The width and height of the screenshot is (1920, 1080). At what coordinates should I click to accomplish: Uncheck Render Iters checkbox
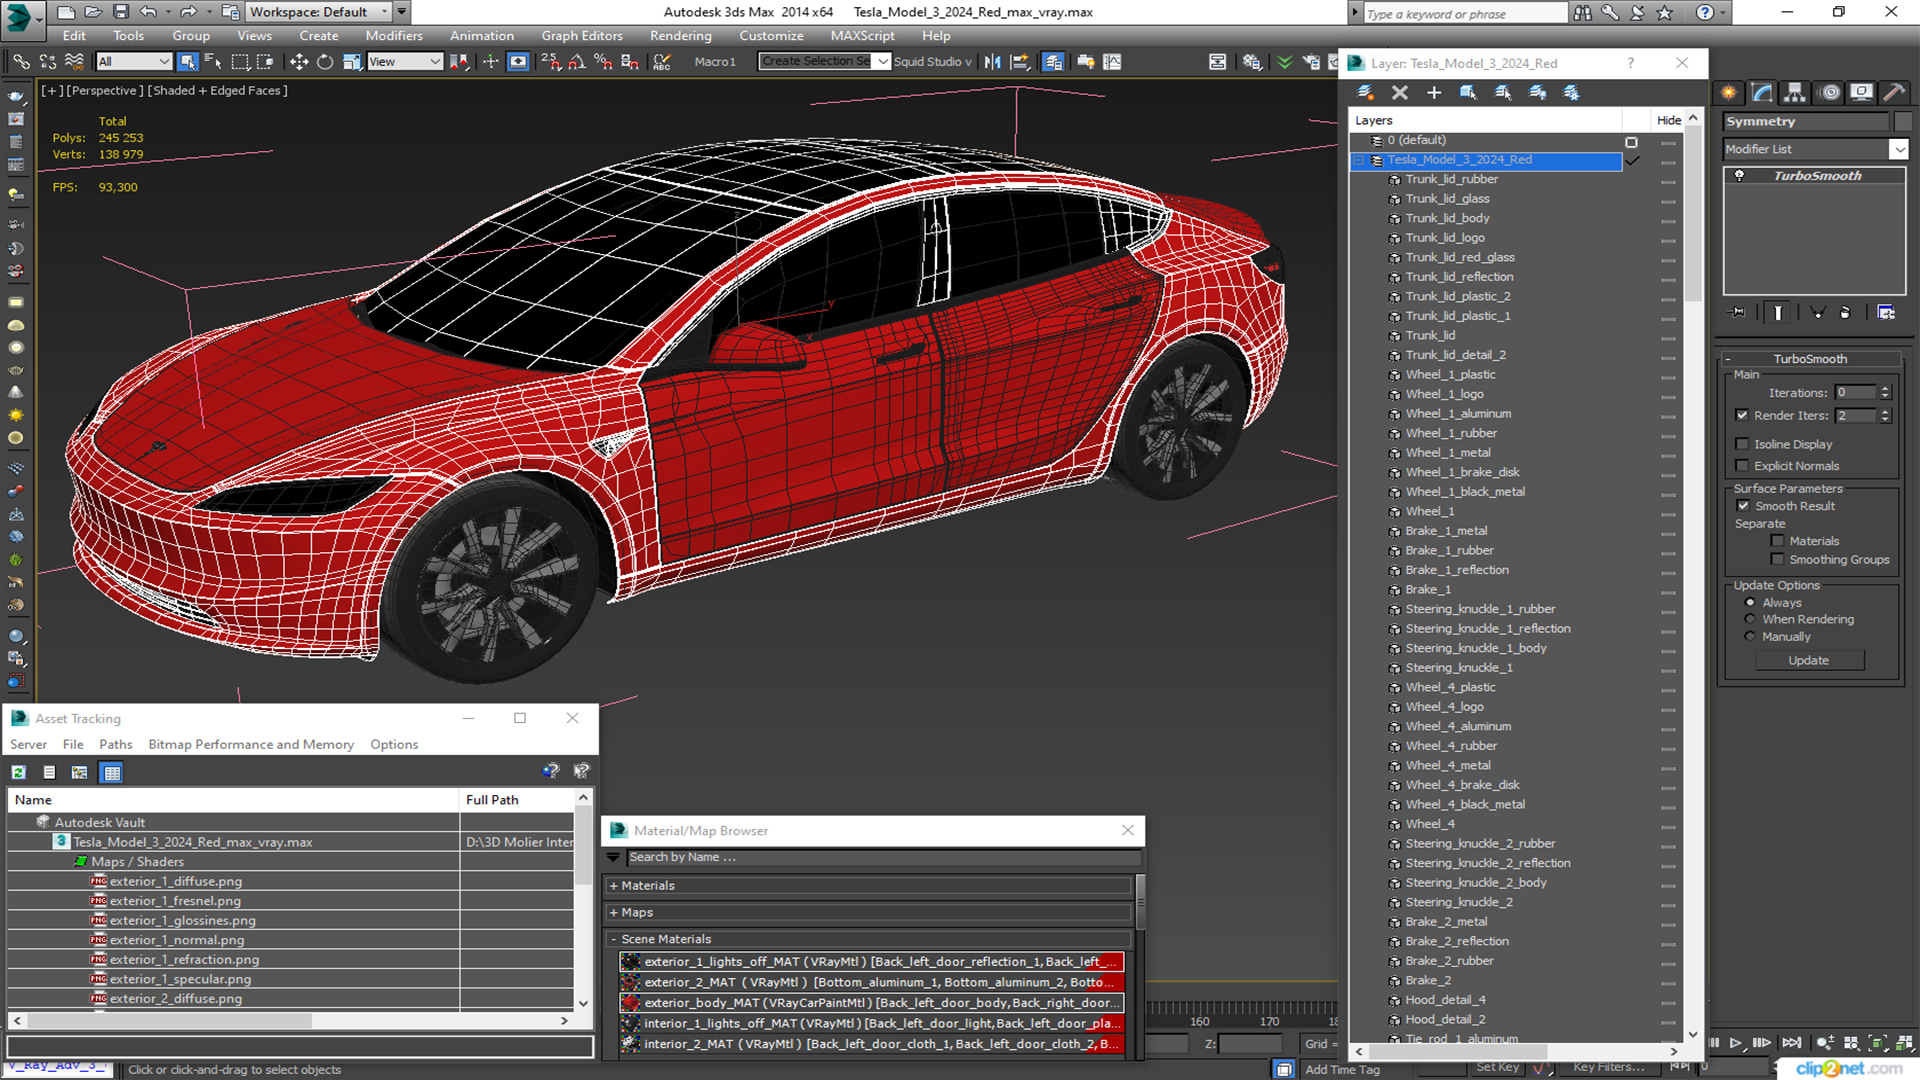pyautogui.click(x=1743, y=415)
